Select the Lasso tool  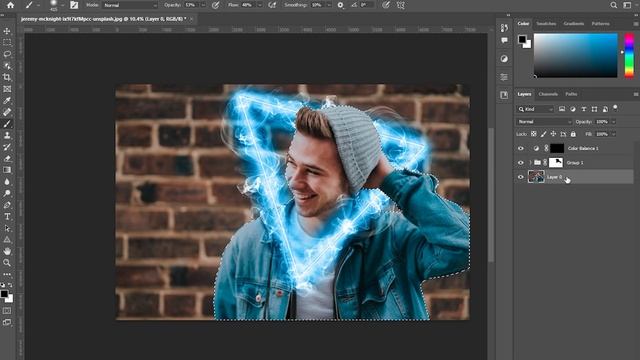coord(7,54)
